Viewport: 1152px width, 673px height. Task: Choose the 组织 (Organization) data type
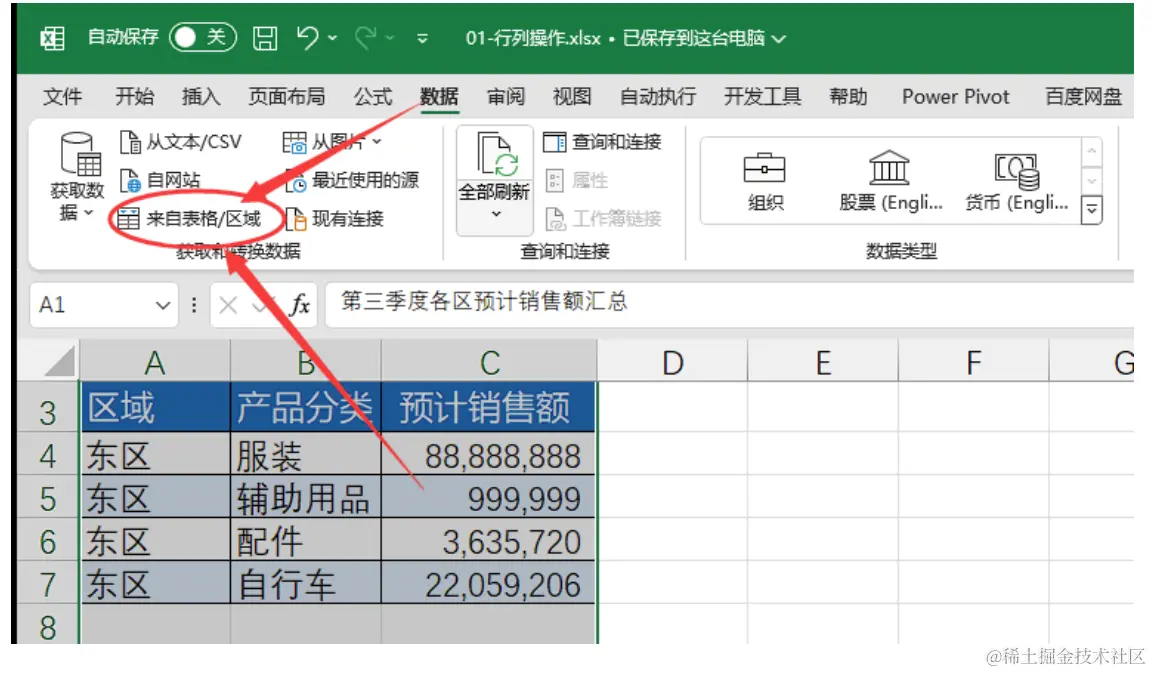[x=765, y=181]
